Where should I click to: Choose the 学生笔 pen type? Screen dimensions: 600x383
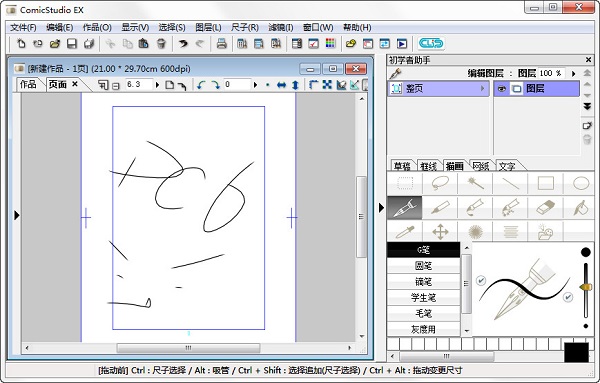pyautogui.click(x=423, y=297)
